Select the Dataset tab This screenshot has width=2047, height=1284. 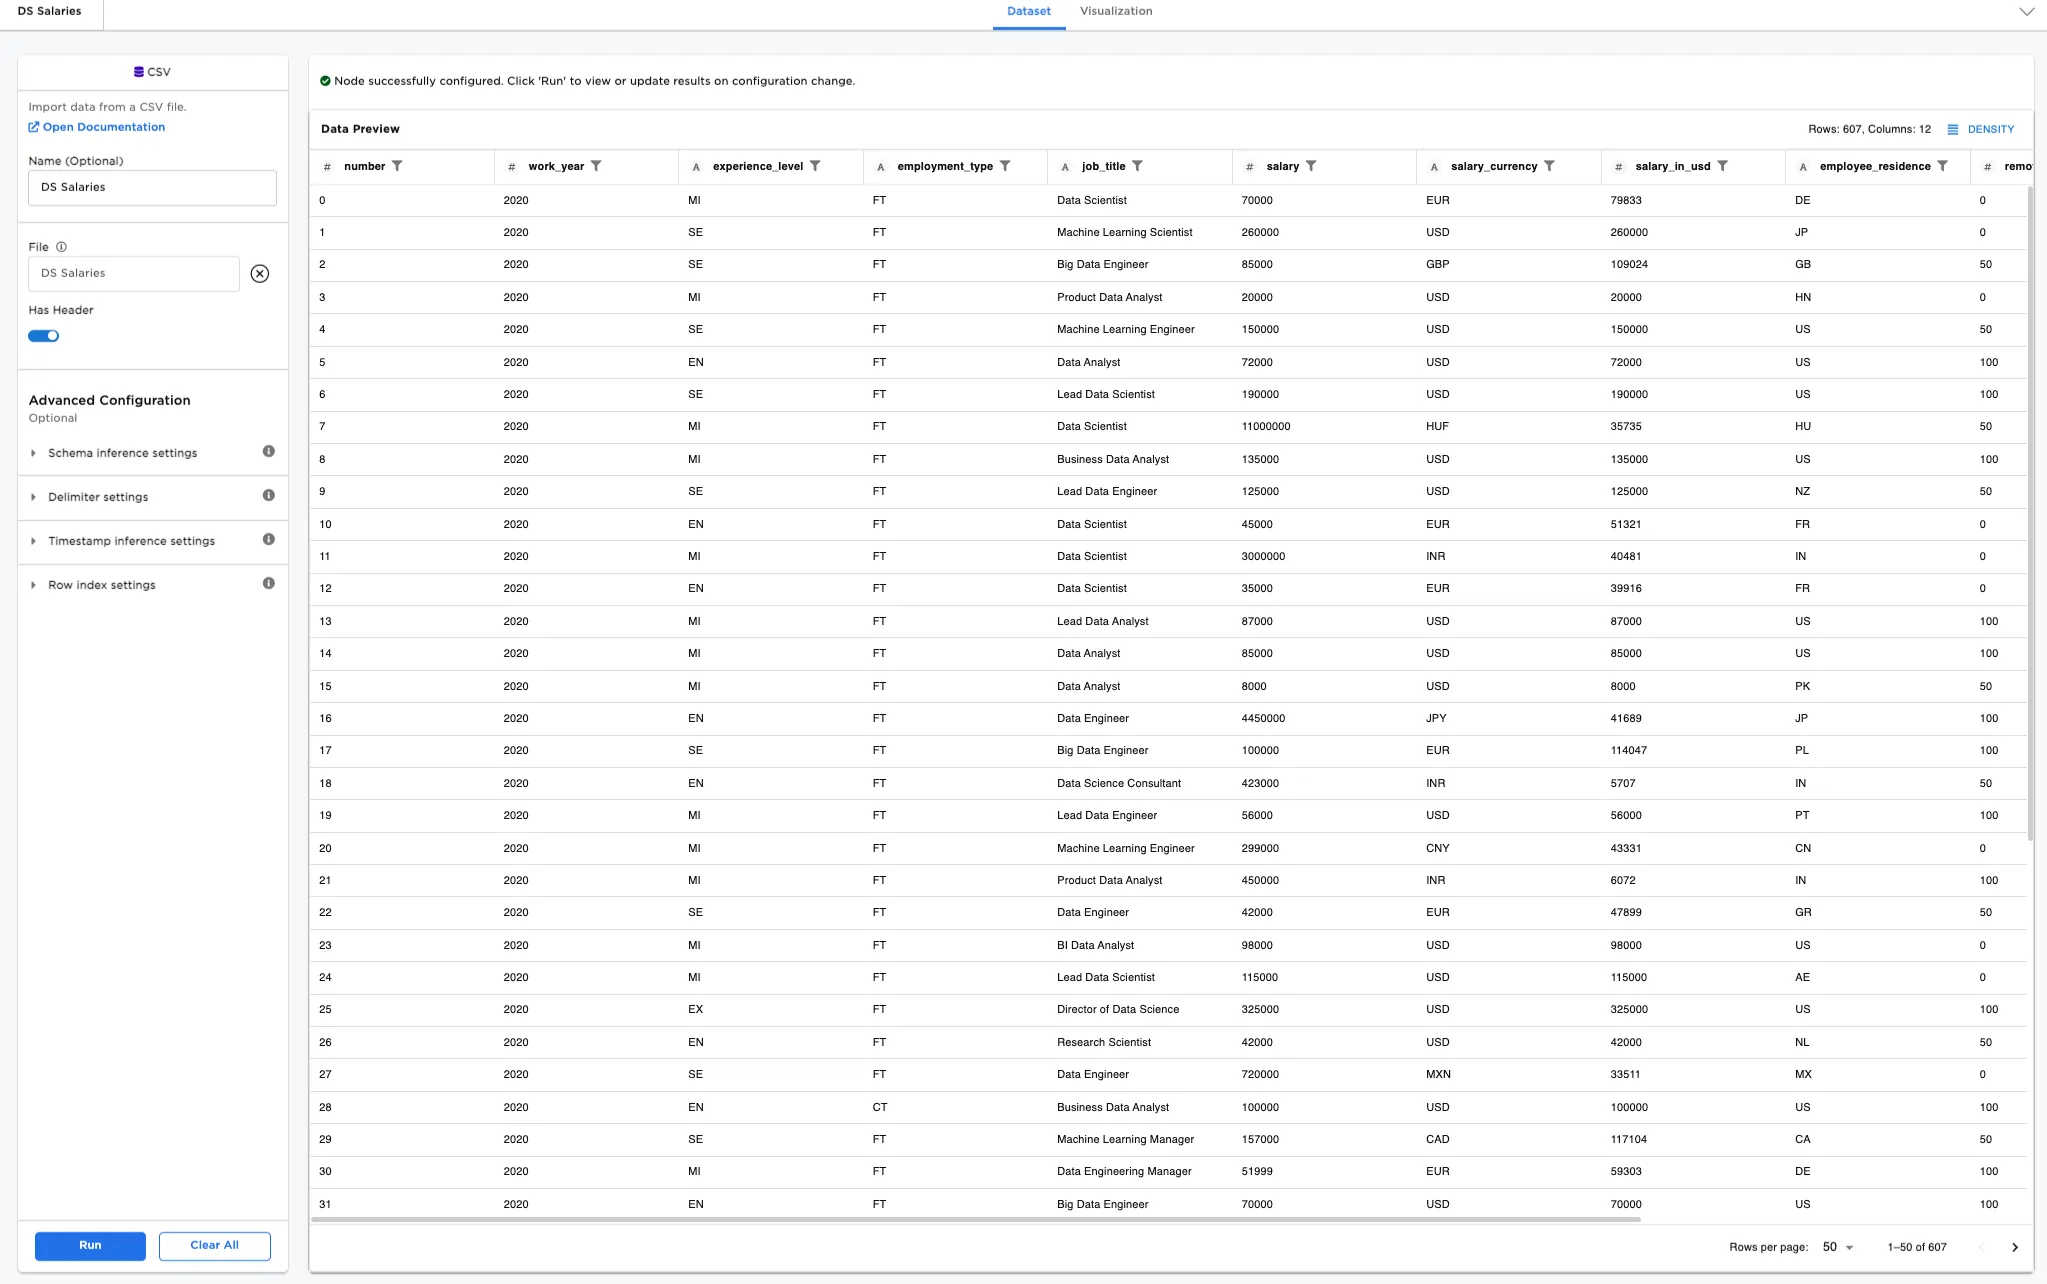pos(1028,11)
